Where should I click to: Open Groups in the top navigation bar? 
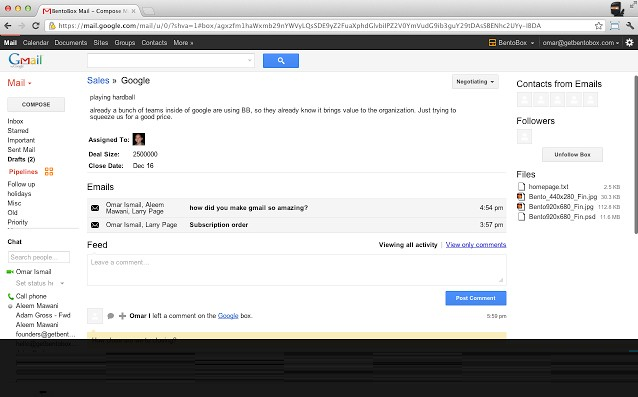click(125, 43)
